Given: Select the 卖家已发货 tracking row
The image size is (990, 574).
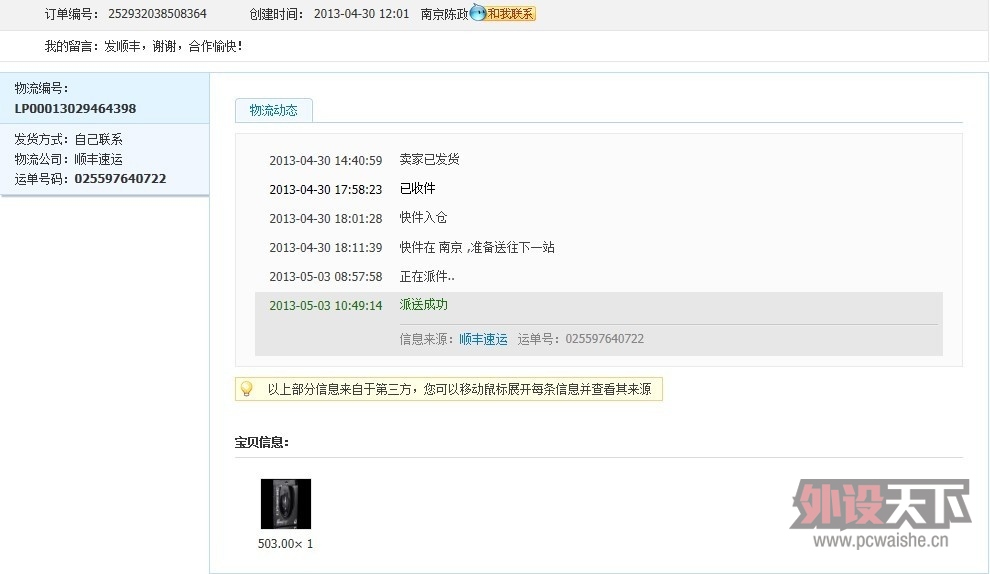Looking at the screenshot, I should point(599,160).
